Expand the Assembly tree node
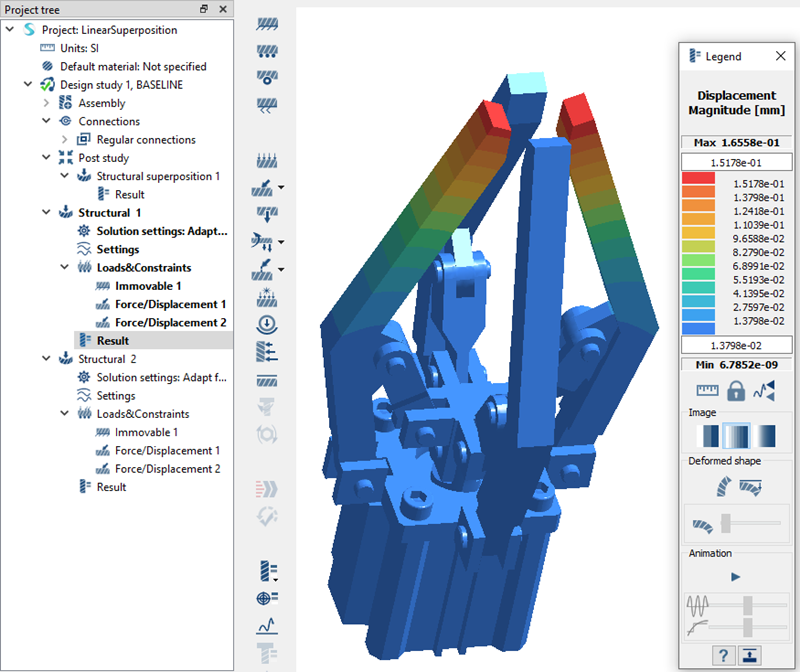 pyautogui.click(x=47, y=103)
